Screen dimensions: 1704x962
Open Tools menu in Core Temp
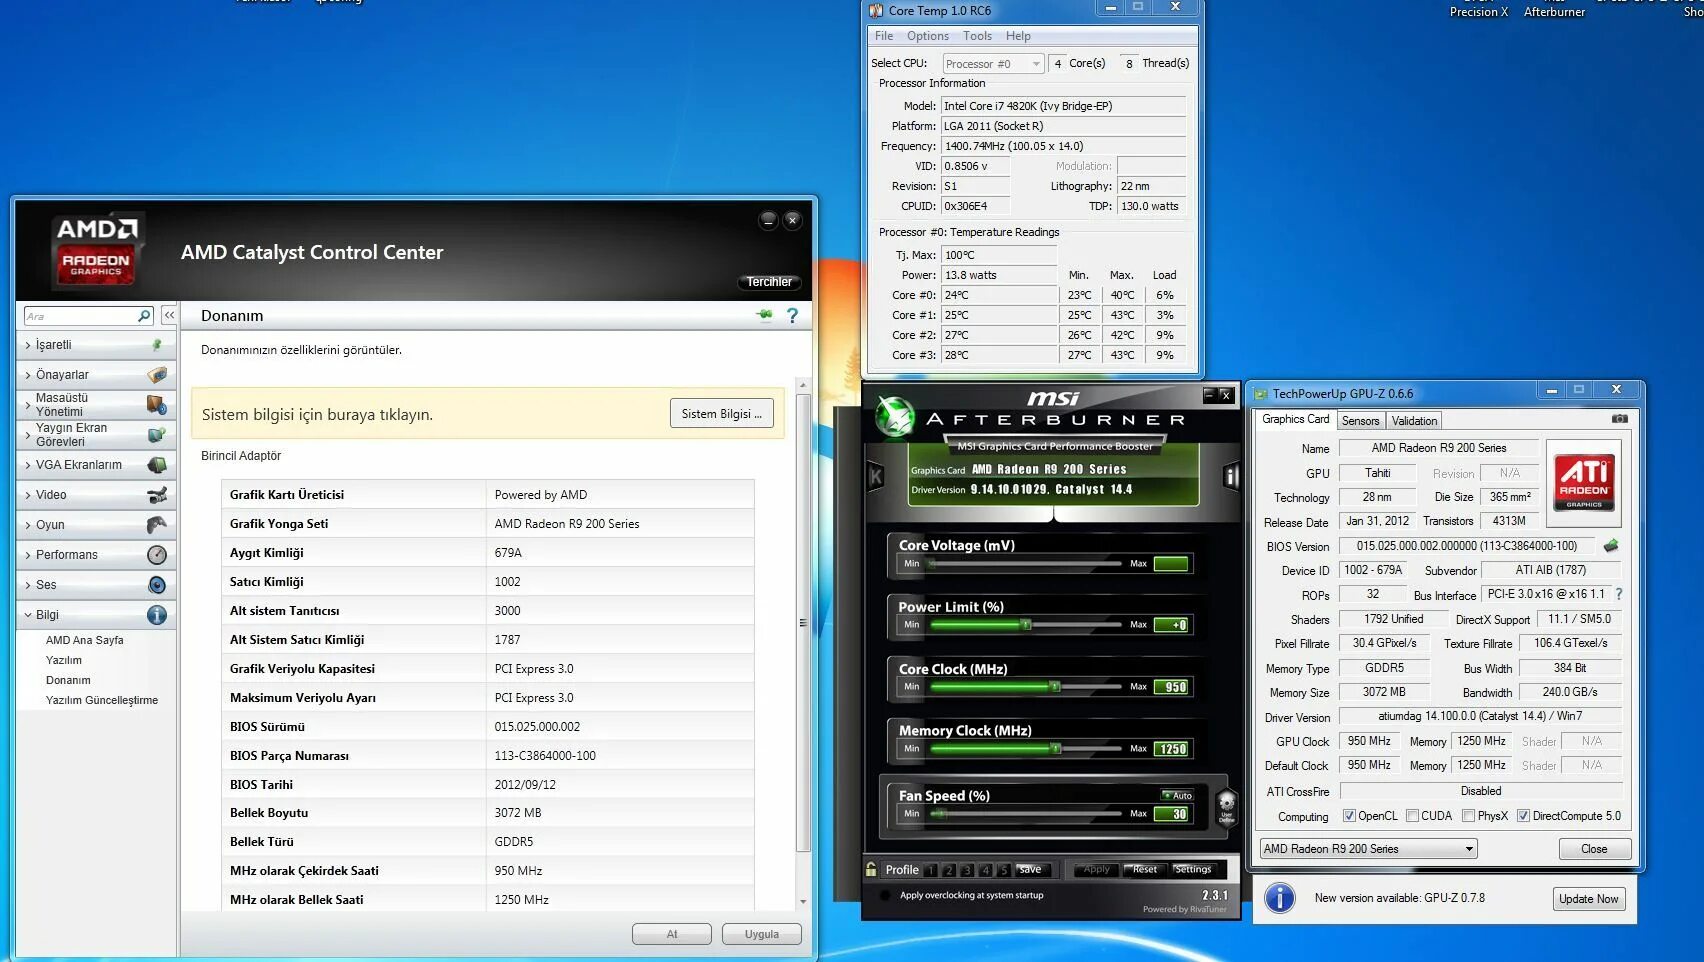(977, 36)
